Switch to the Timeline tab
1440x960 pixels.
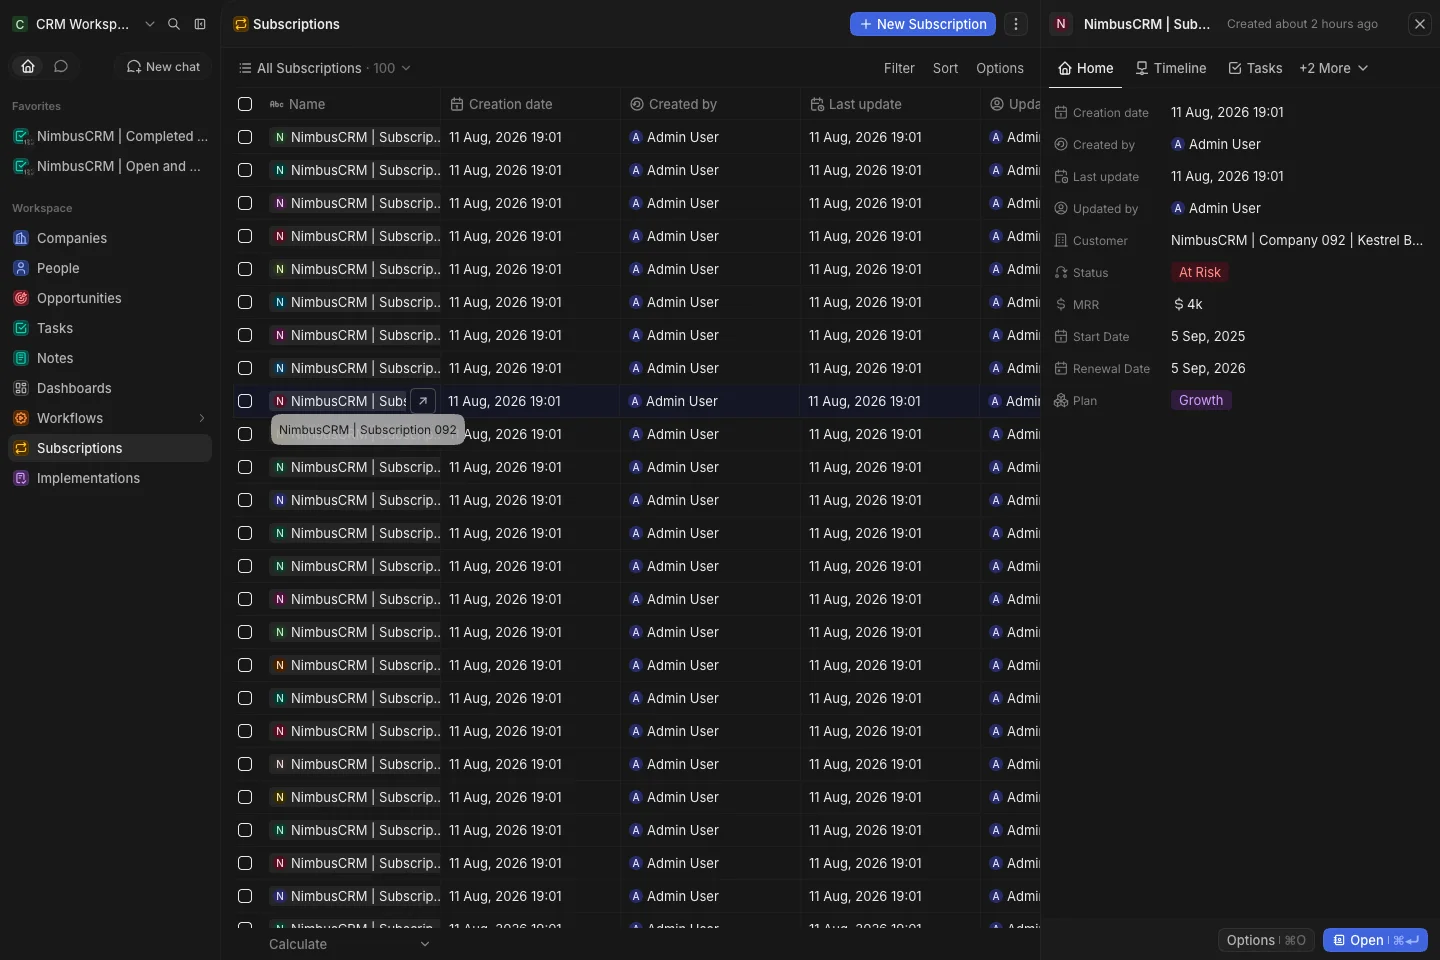(1170, 68)
